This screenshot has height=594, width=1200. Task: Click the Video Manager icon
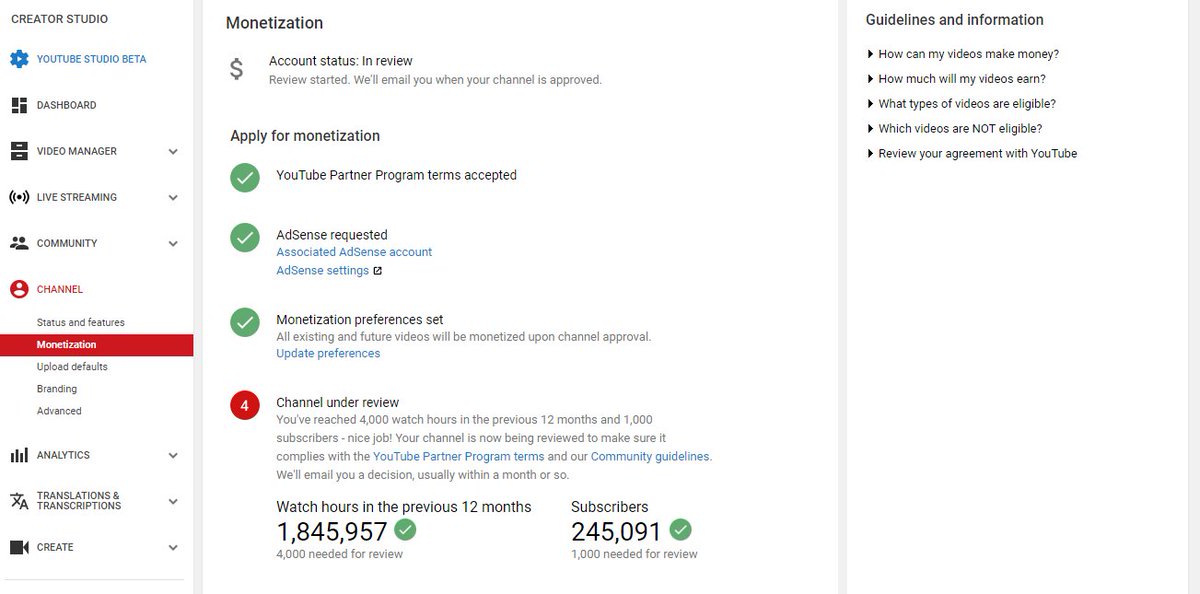pos(19,151)
